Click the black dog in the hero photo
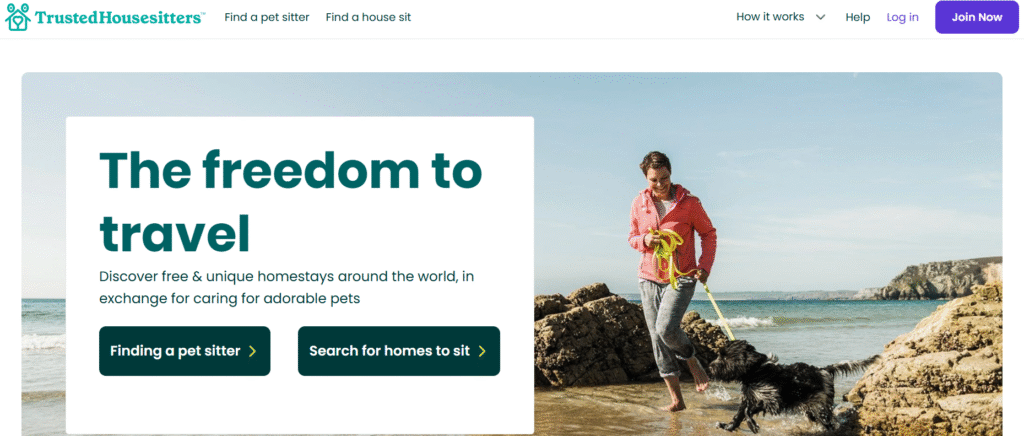 784,382
